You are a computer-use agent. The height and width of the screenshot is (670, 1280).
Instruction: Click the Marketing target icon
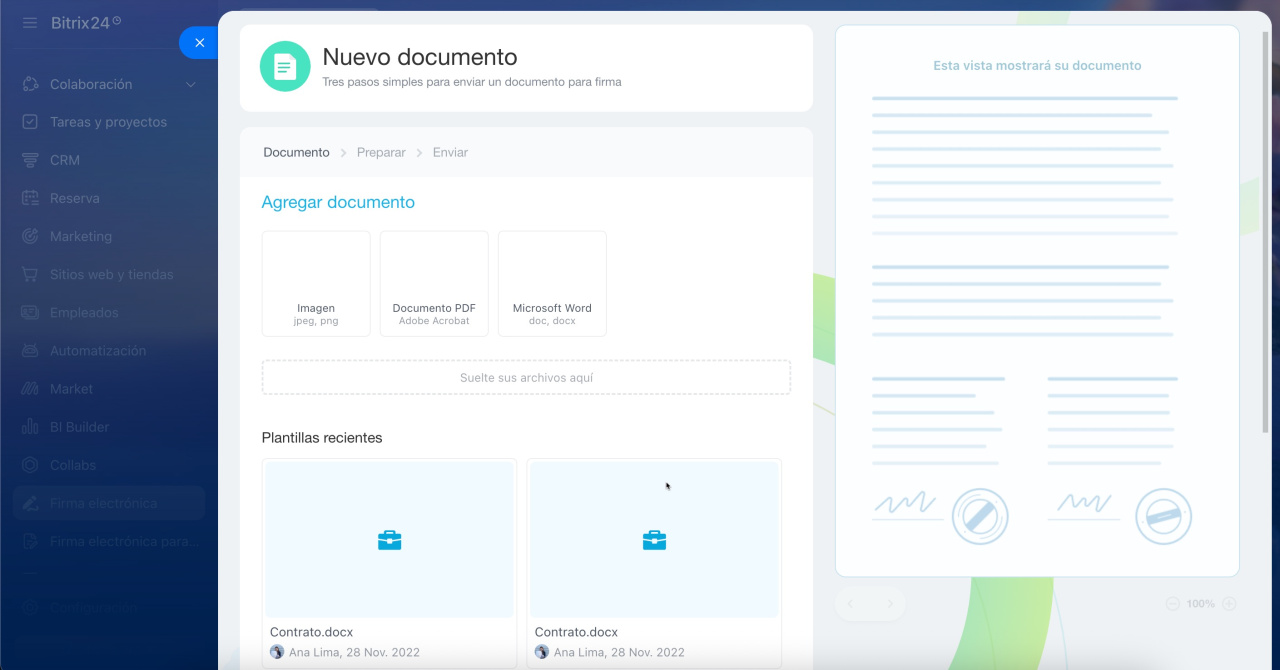31,236
